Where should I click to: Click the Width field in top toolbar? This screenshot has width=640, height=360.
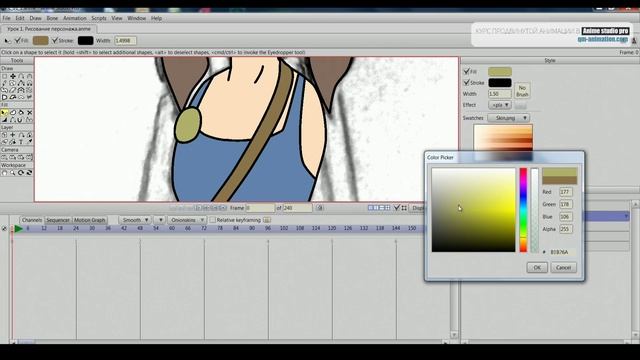tap(125, 40)
